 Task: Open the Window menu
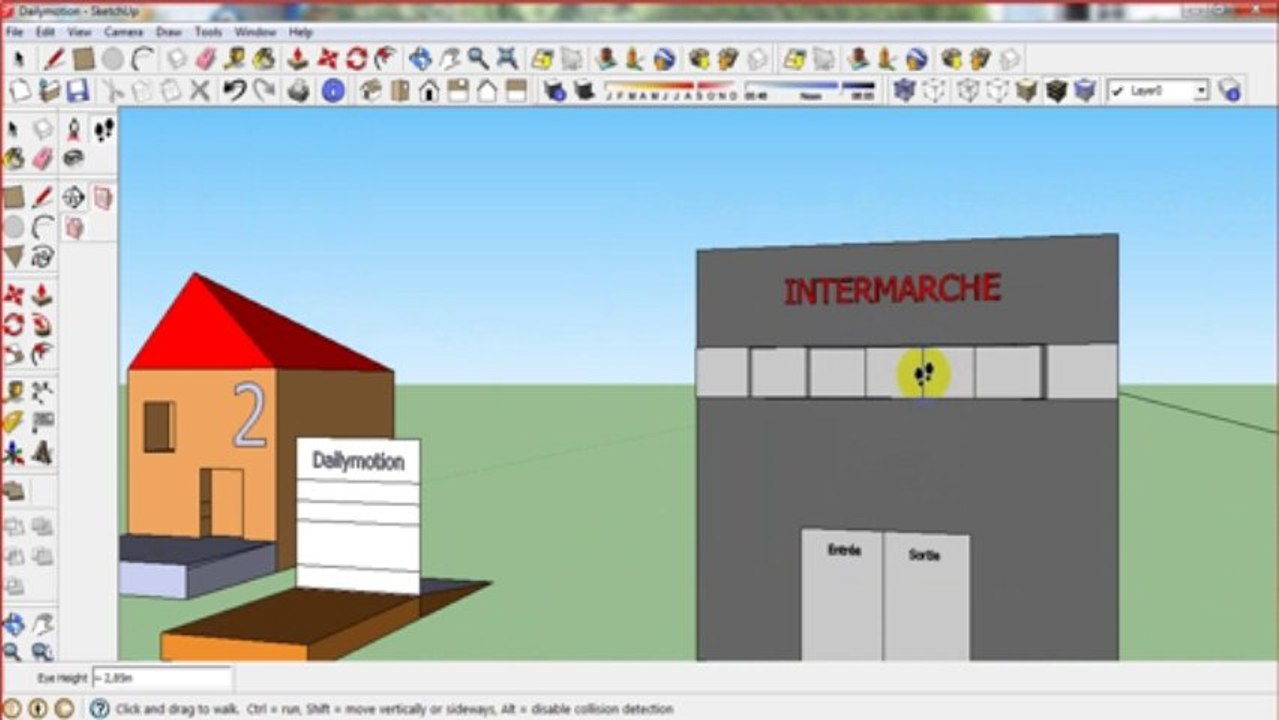tap(255, 32)
